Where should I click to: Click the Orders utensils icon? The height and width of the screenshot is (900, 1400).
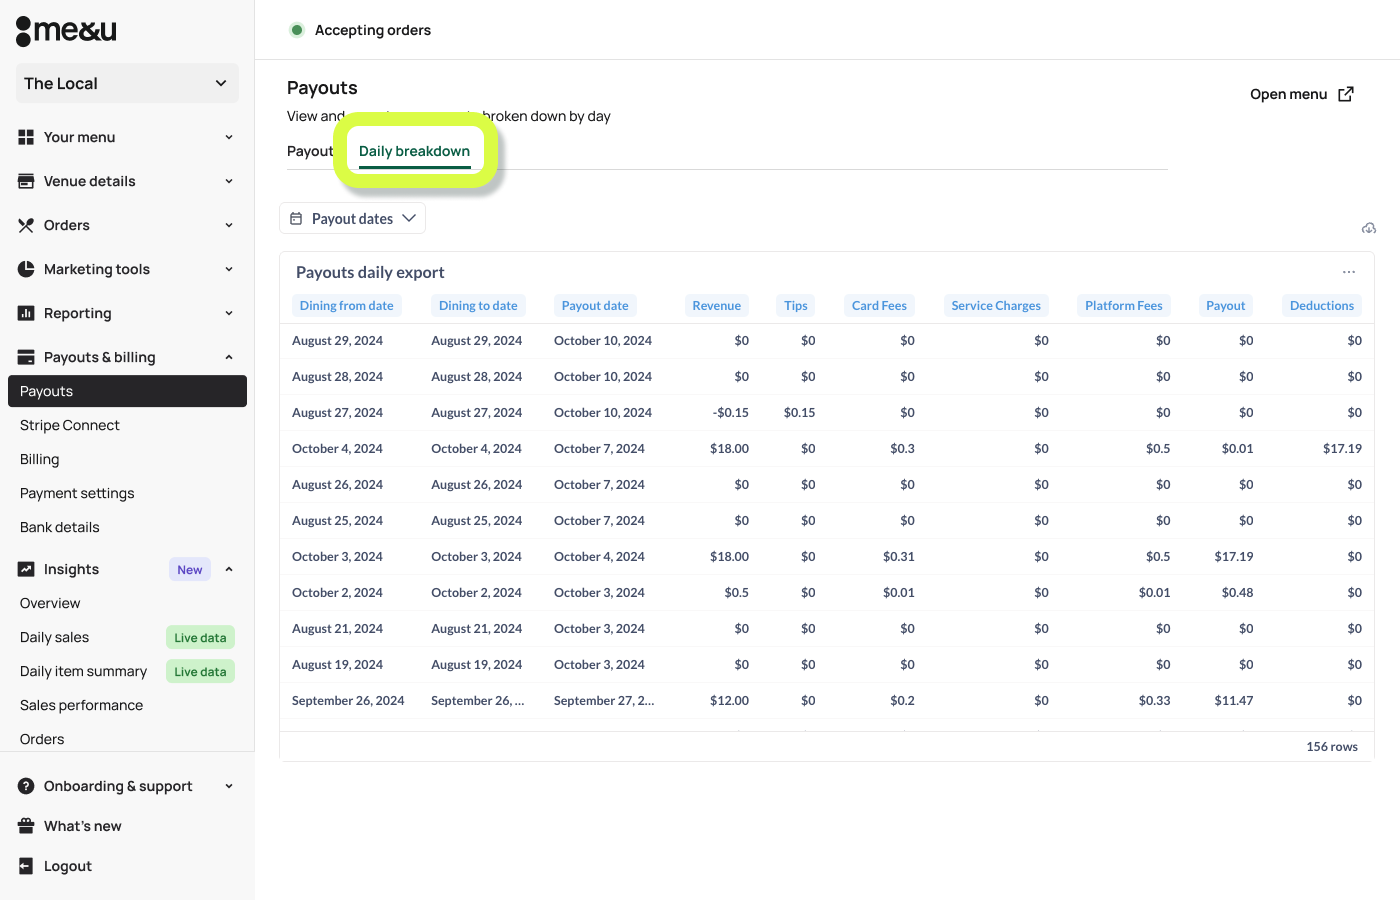[26, 225]
